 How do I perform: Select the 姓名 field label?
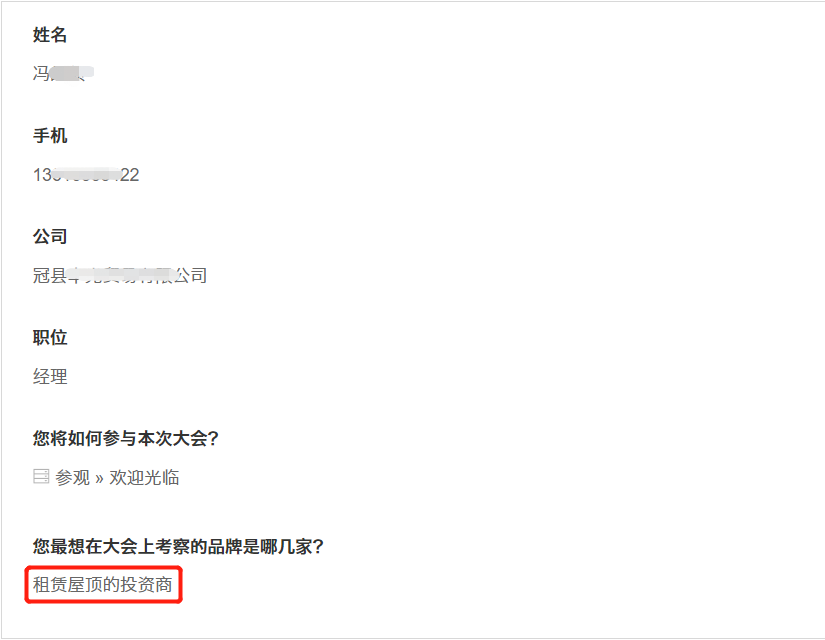tap(50, 35)
